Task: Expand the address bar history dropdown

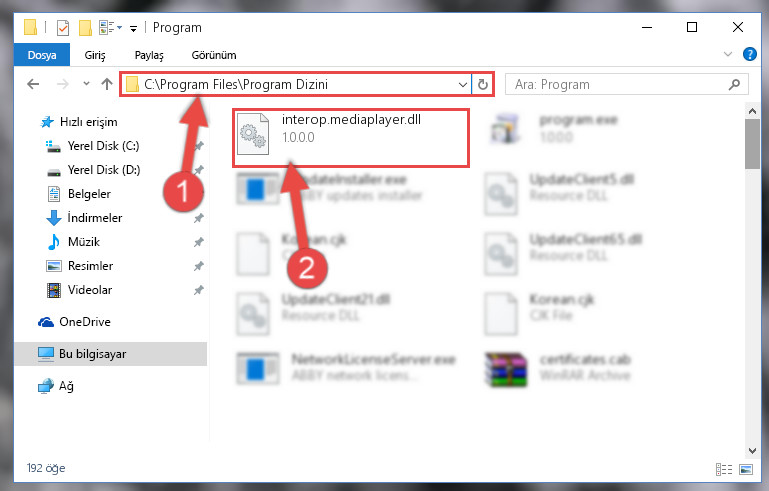Action: click(x=462, y=84)
